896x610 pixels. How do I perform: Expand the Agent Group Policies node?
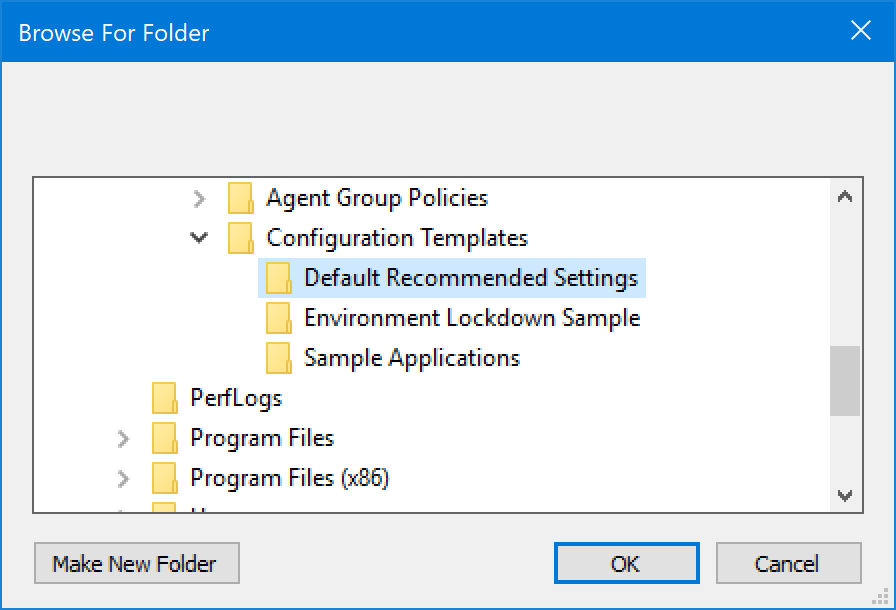click(199, 198)
